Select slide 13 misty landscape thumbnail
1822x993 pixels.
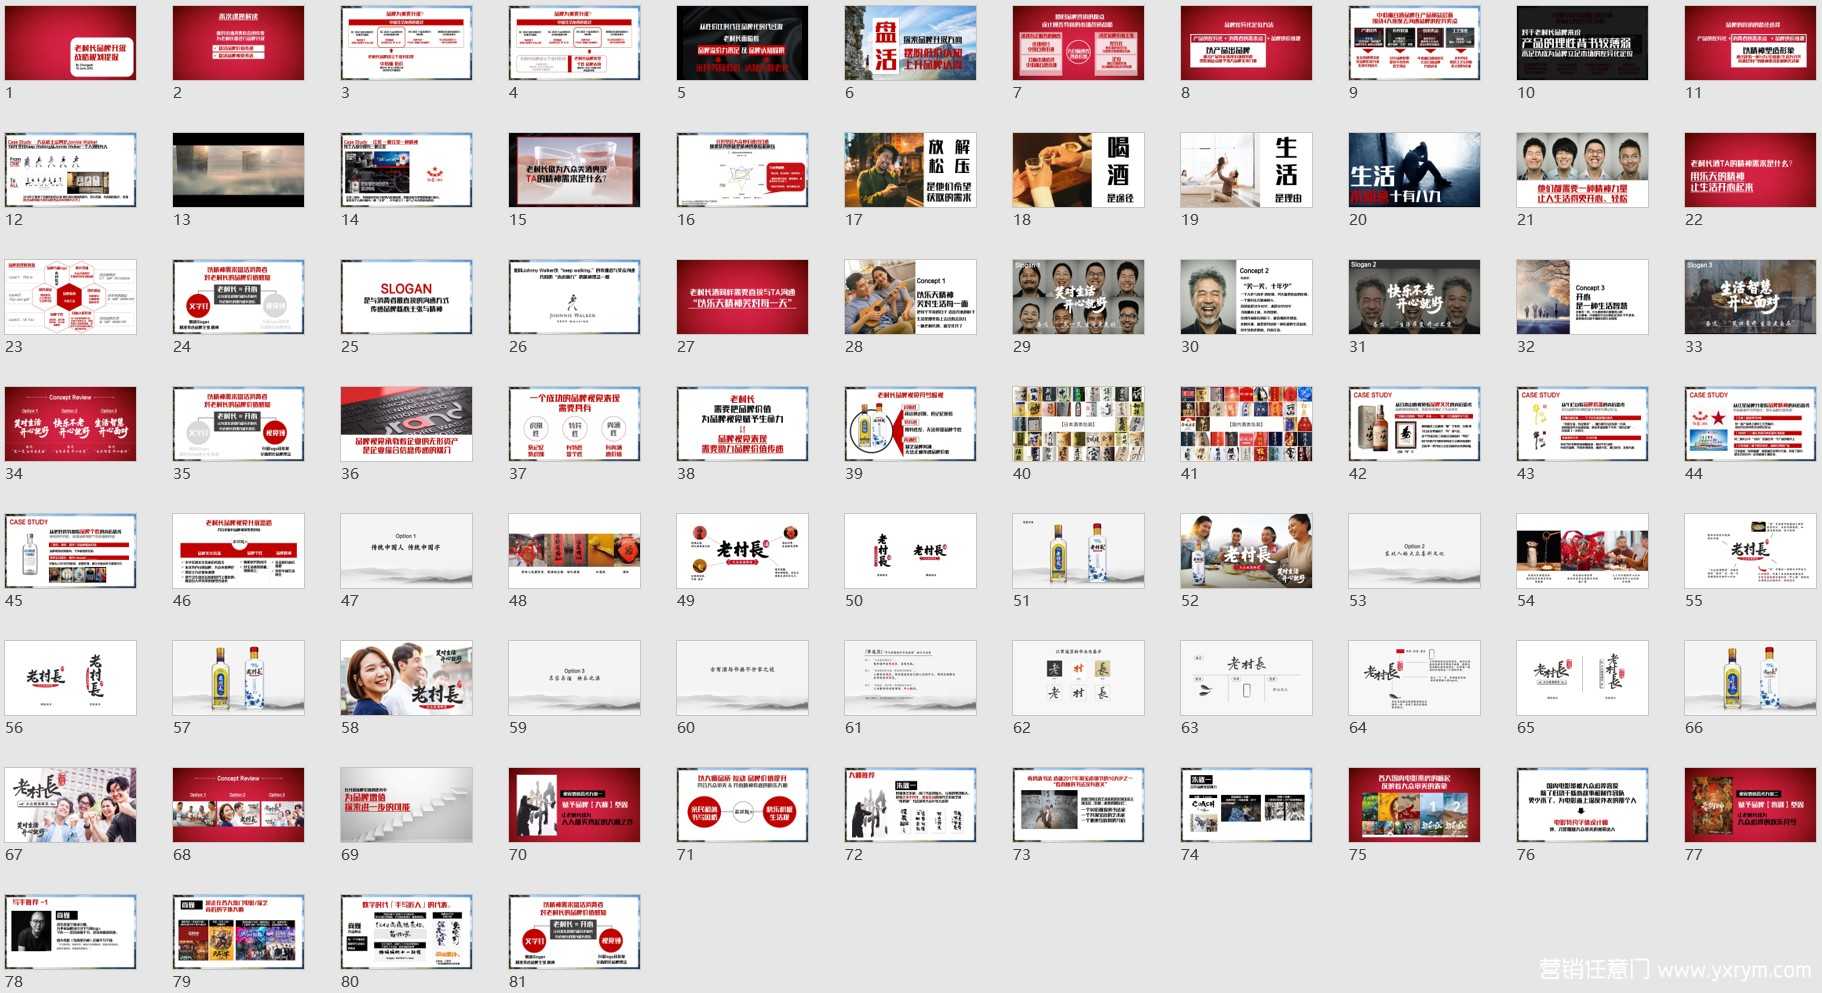[x=238, y=170]
